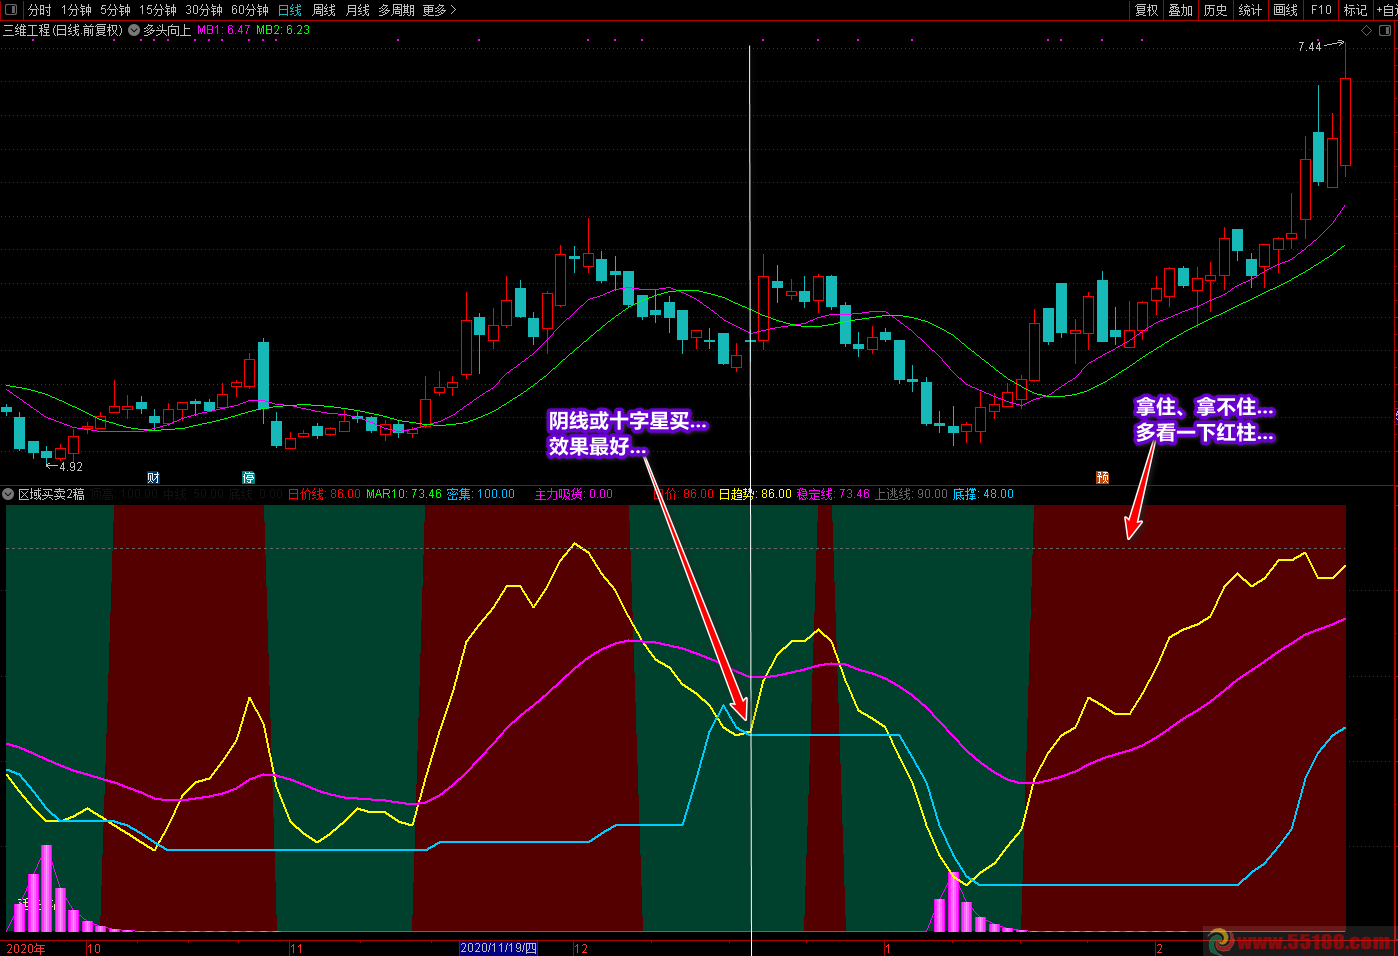Screen dimensions: 1398x956
Task: Click the blue 财 financial event marker
Action: tap(153, 478)
